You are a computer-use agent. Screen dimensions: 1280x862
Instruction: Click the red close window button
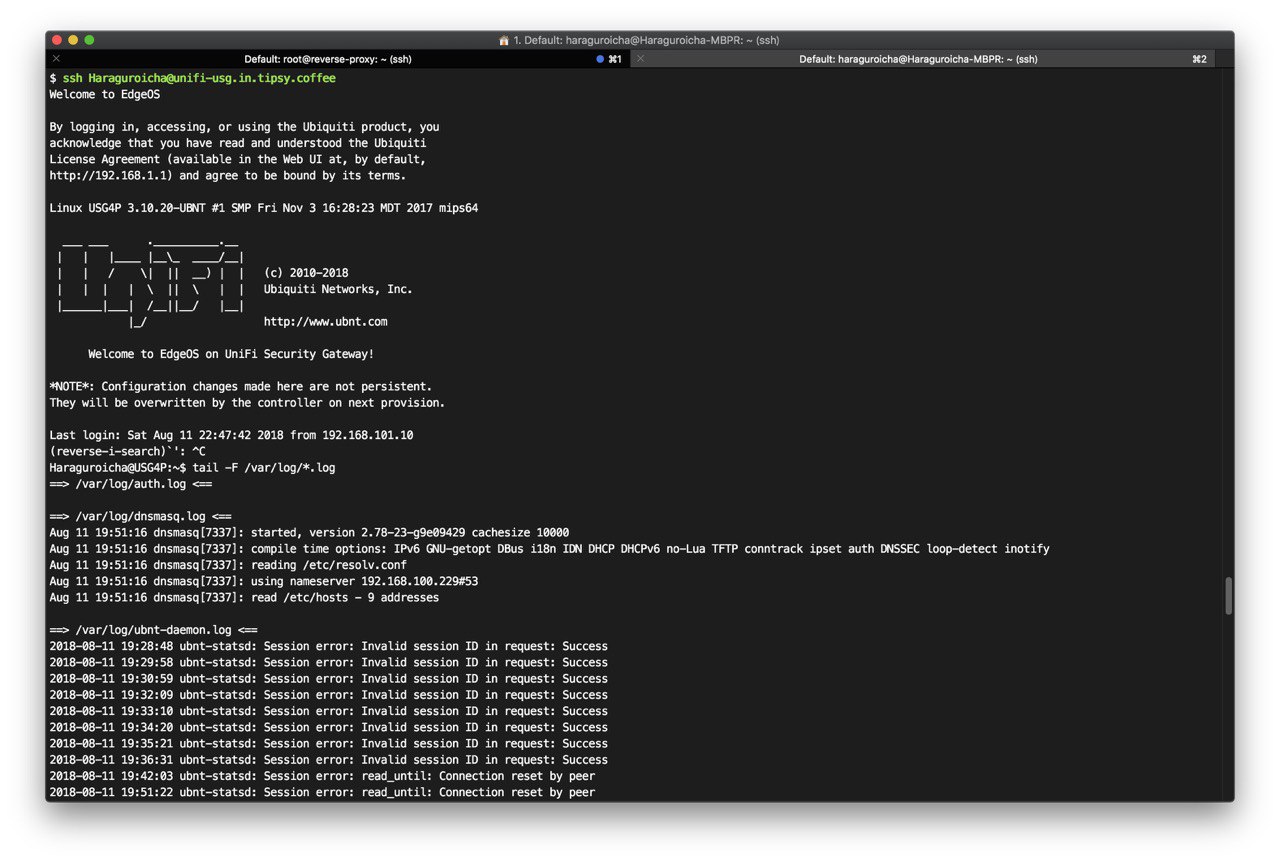(x=57, y=40)
